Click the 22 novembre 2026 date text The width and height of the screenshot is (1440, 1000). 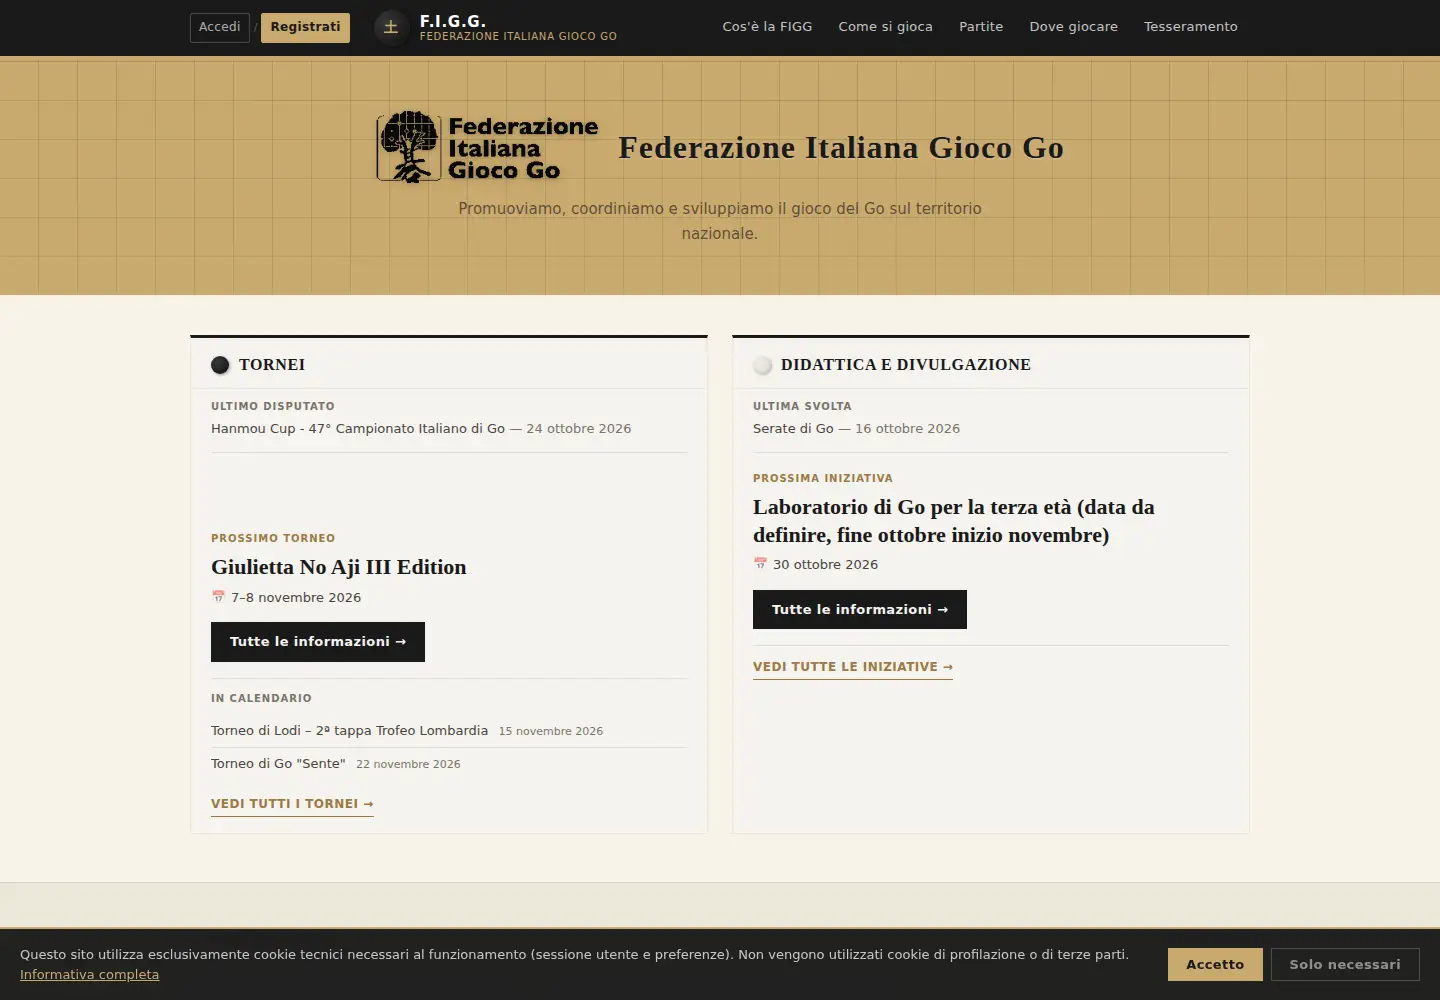point(408,765)
